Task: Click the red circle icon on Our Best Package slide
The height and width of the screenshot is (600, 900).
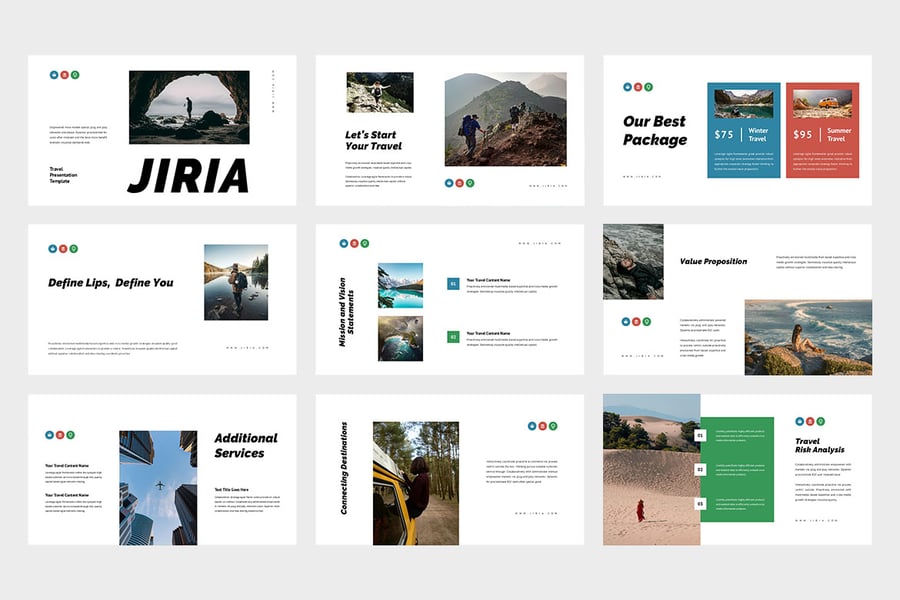Action: [x=638, y=87]
